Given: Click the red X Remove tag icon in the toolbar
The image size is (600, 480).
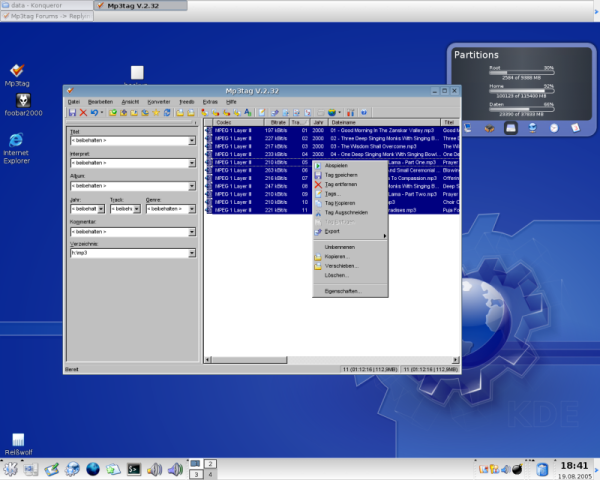Looking at the screenshot, I should click(x=83, y=113).
